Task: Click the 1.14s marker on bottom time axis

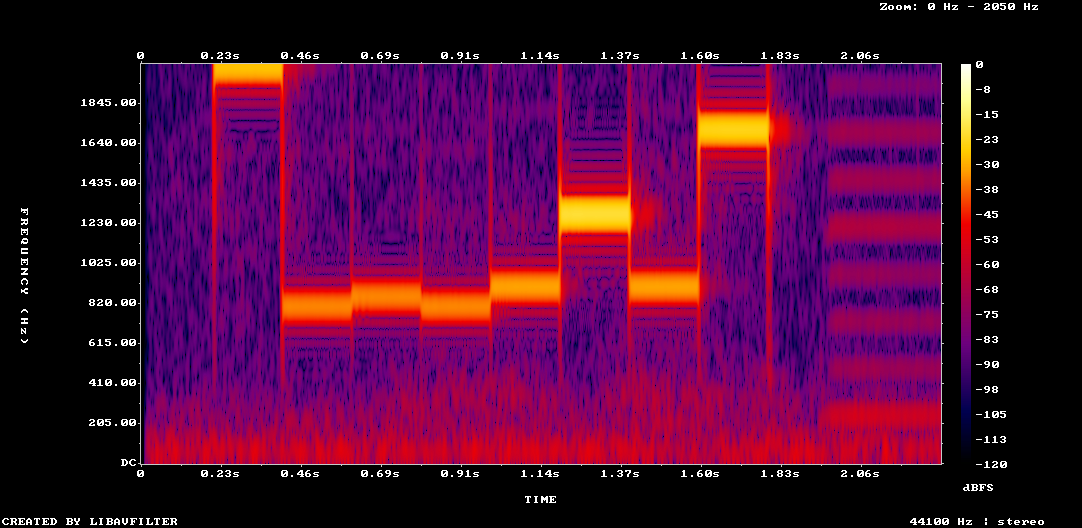Action: point(540,474)
